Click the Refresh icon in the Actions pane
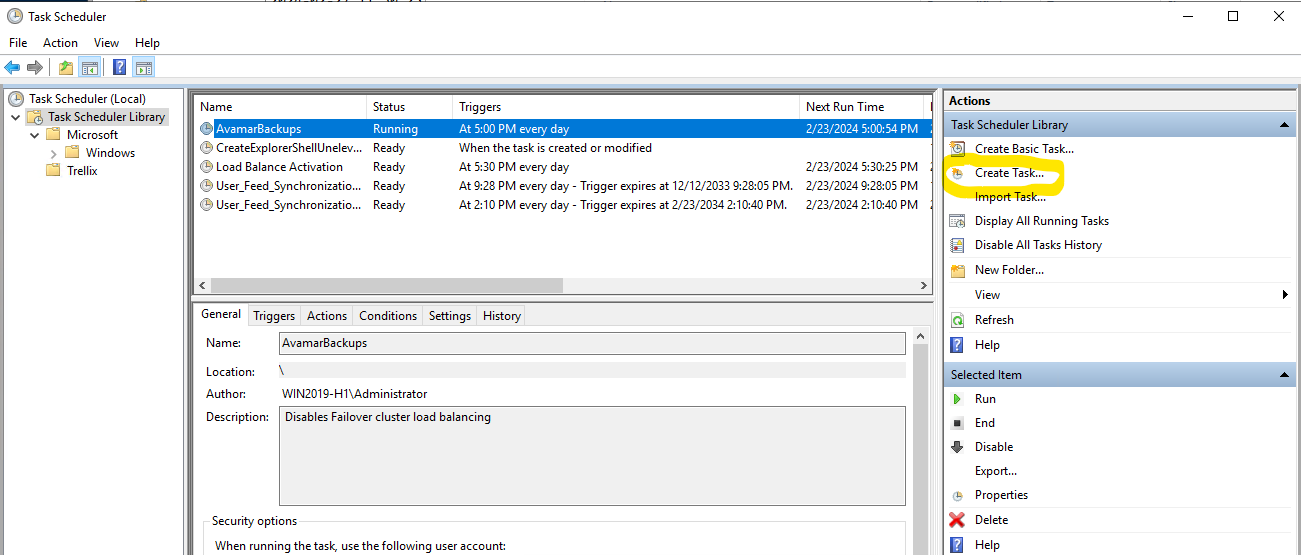Viewport: 1301px width, 555px height. [x=958, y=320]
